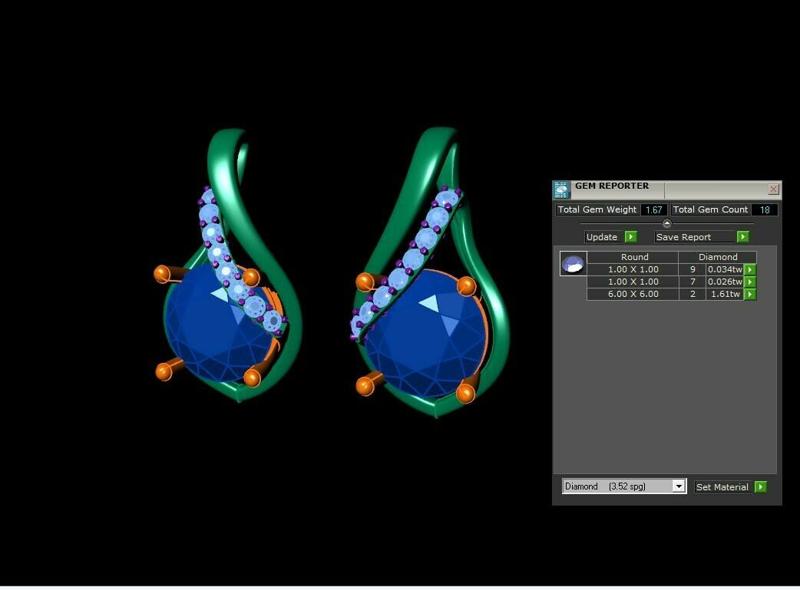The image size is (800, 590).
Task: Click the Diamond column header
Action: pos(717,257)
